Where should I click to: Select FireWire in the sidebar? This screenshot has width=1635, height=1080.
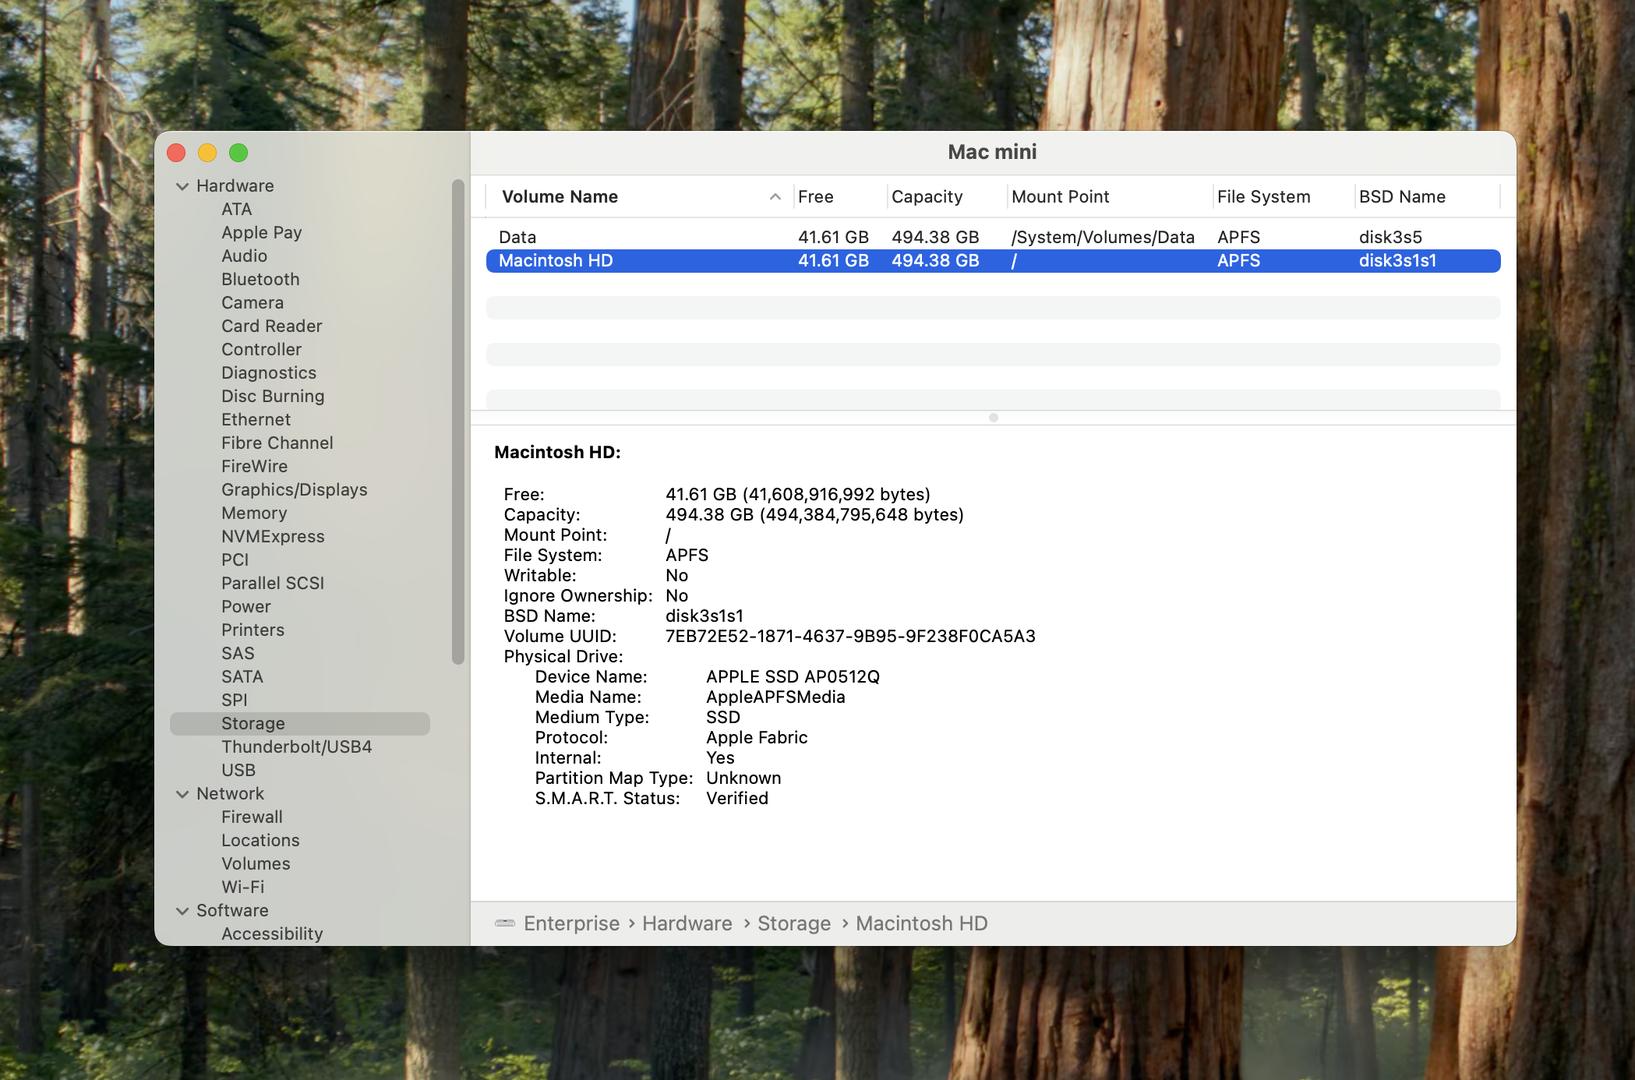pyautogui.click(x=254, y=466)
